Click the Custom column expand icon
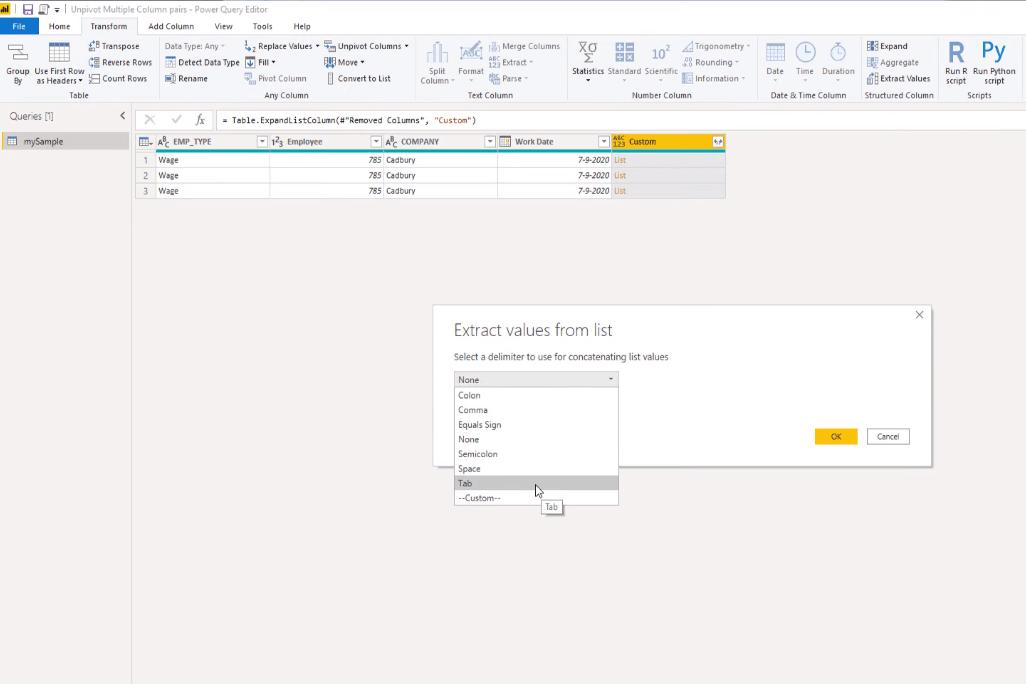The image size is (1026, 684). (x=718, y=141)
